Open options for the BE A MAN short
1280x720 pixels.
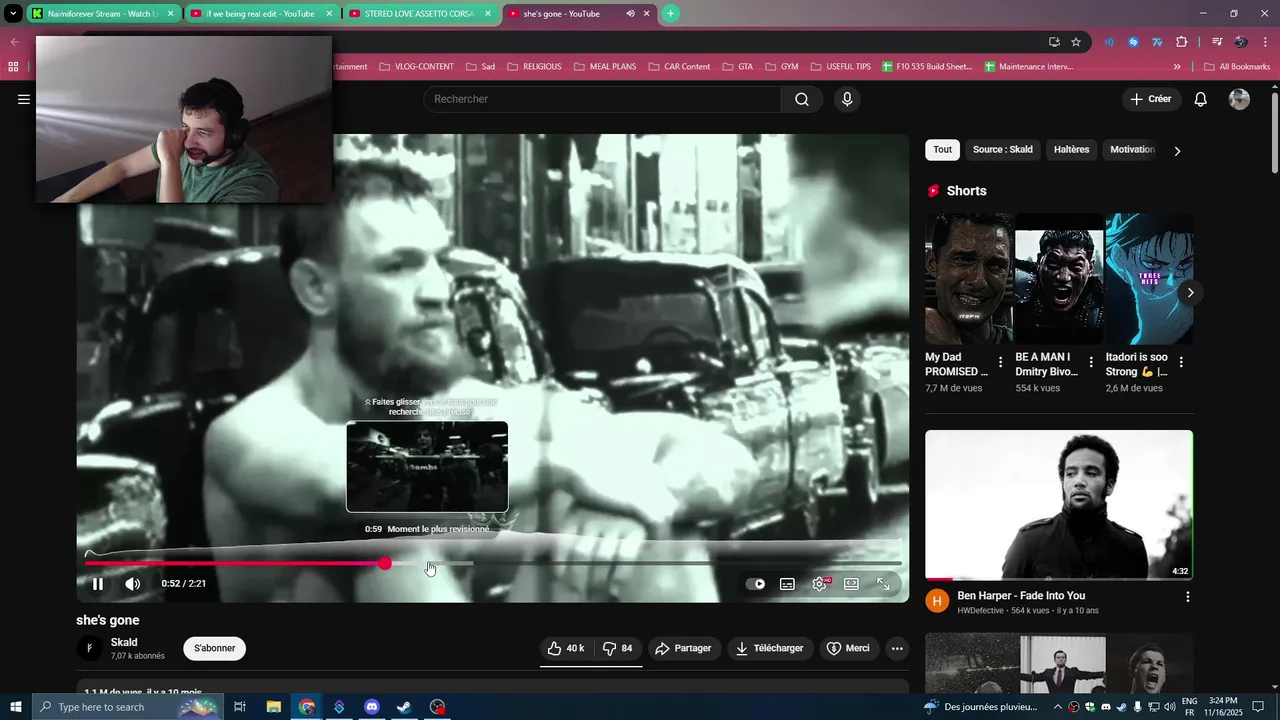pos(1091,362)
